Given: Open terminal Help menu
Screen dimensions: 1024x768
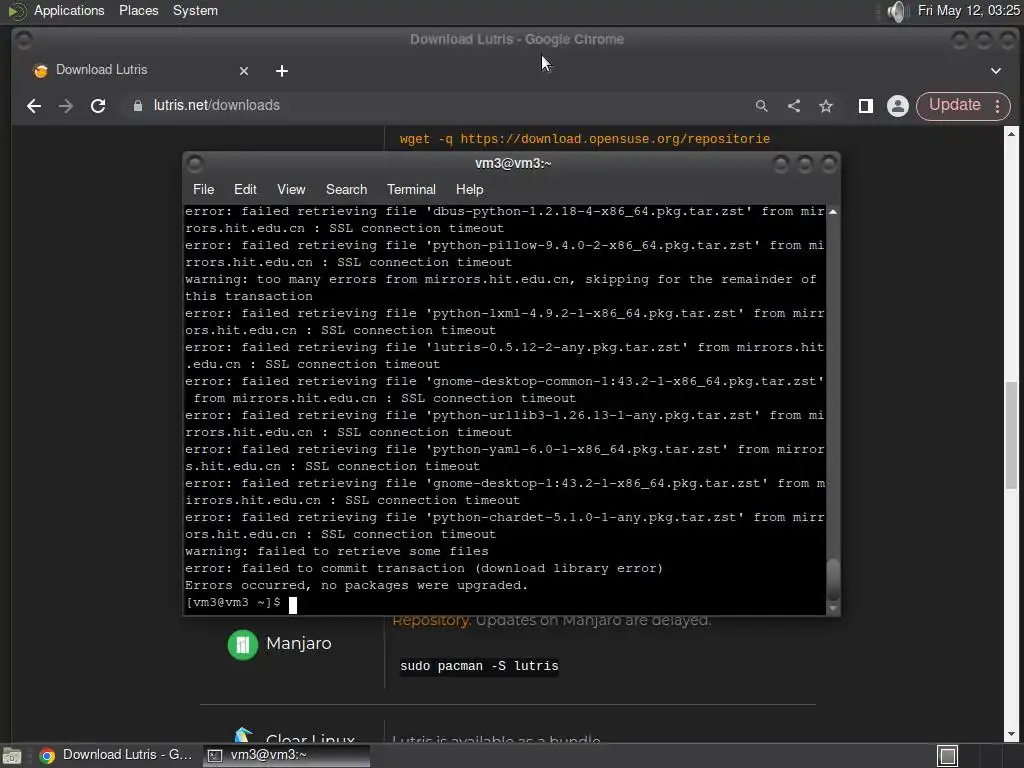Looking at the screenshot, I should pos(470,189).
